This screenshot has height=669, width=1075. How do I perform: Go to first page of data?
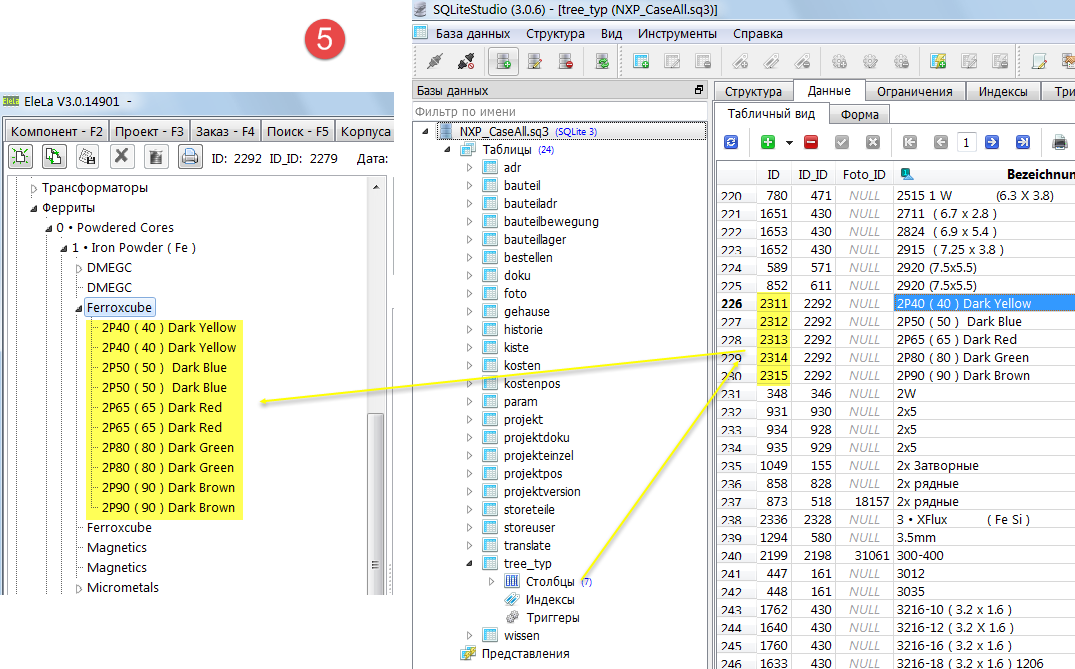[x=910, y=142]
